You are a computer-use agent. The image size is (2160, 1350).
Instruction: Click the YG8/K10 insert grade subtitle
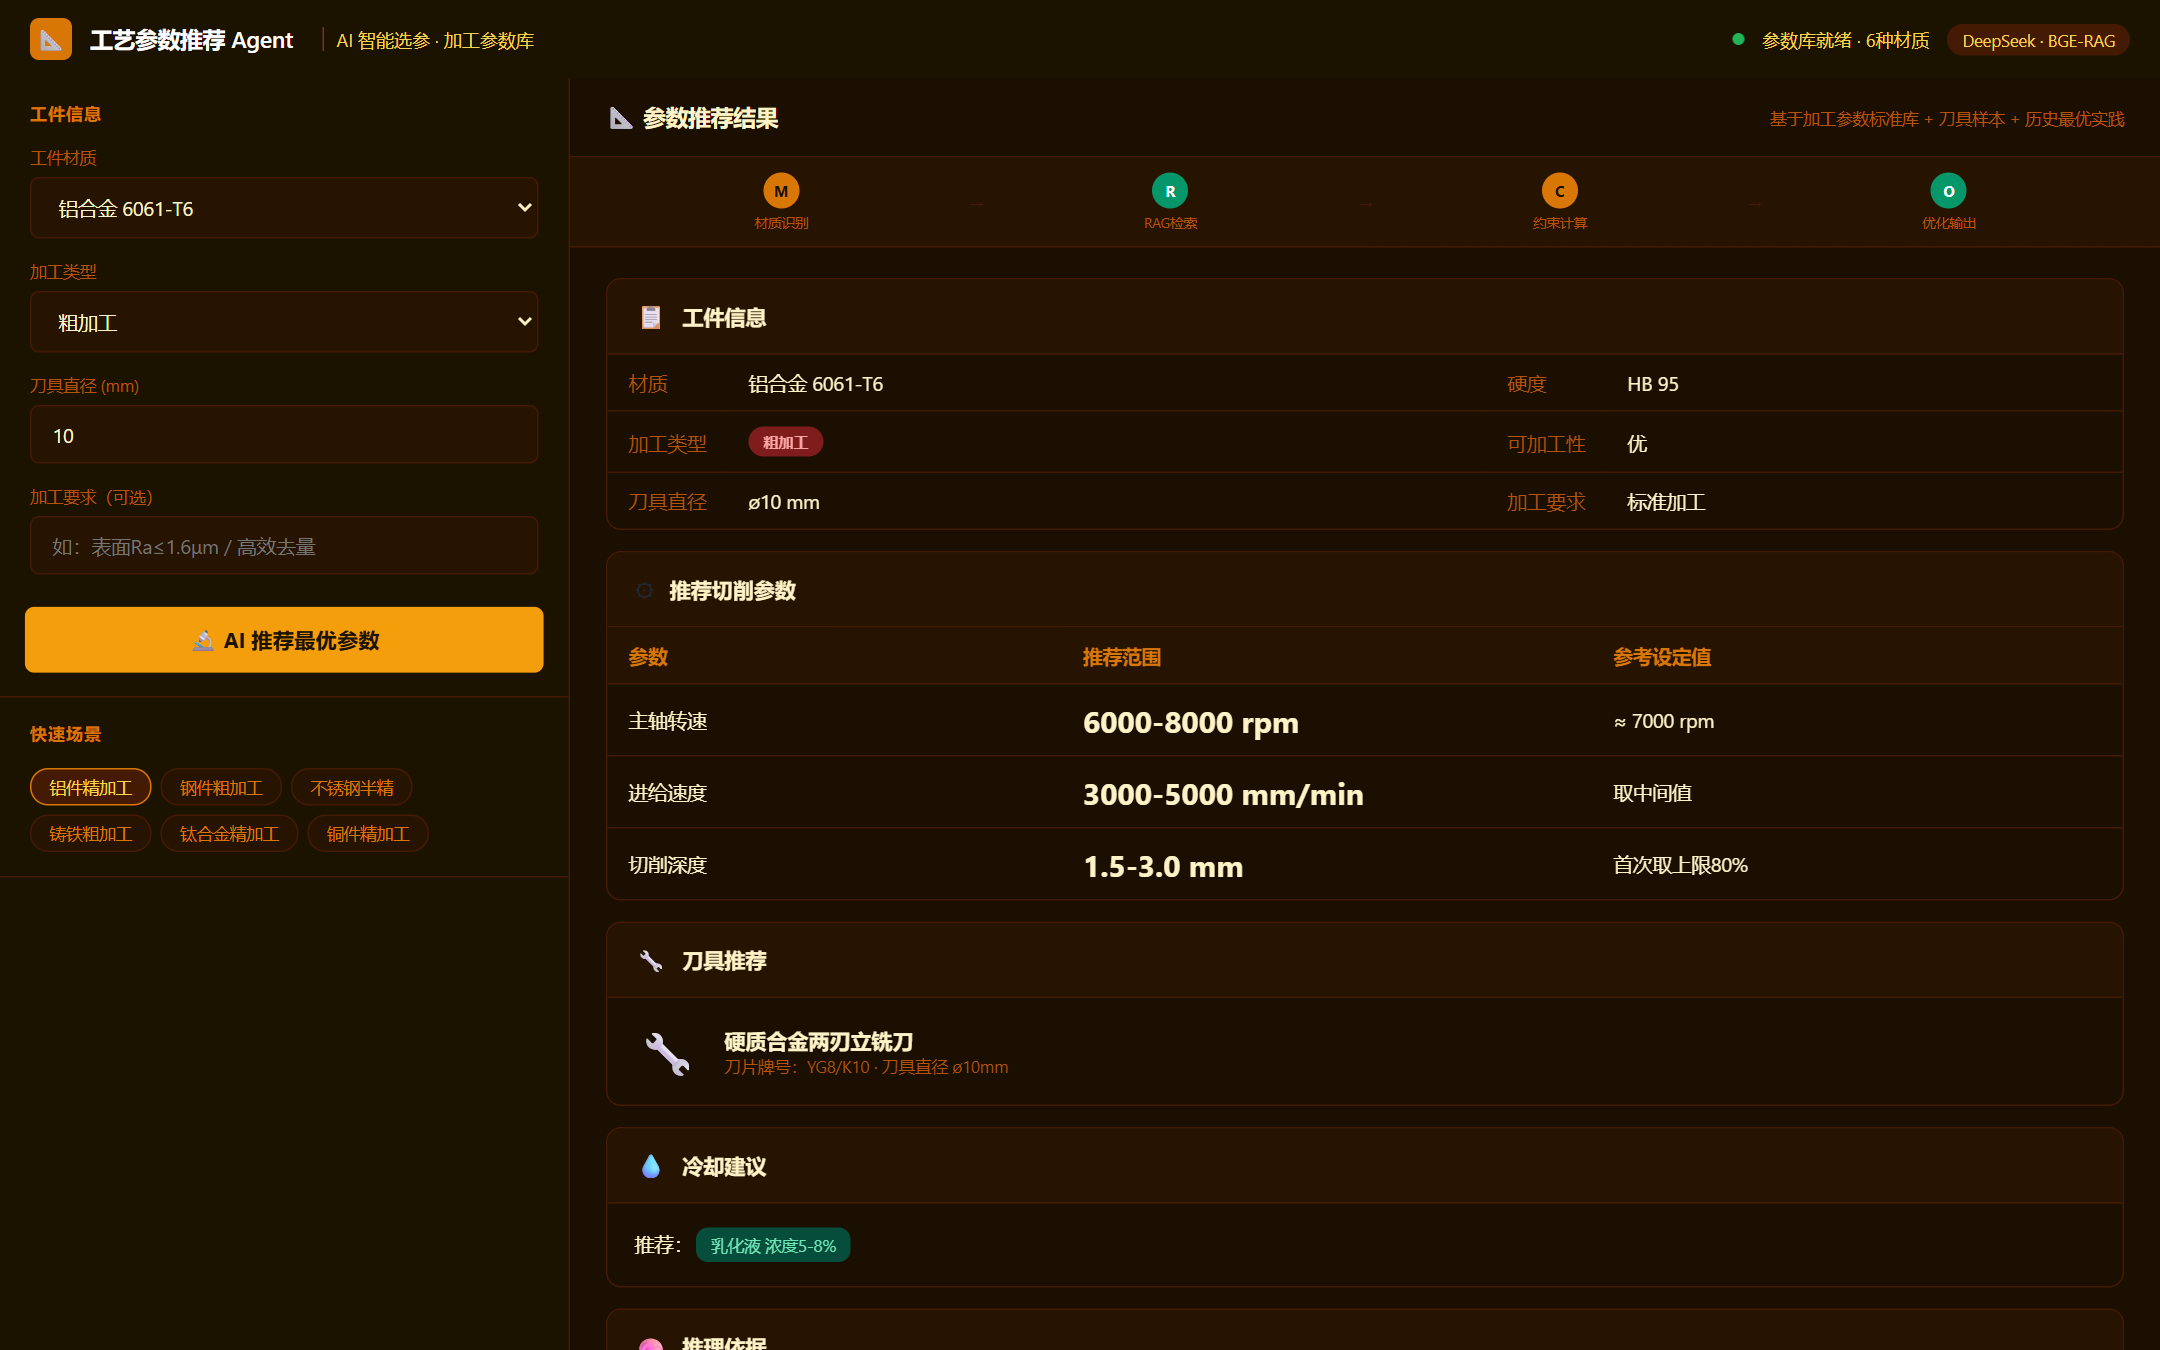point(866,1067)
